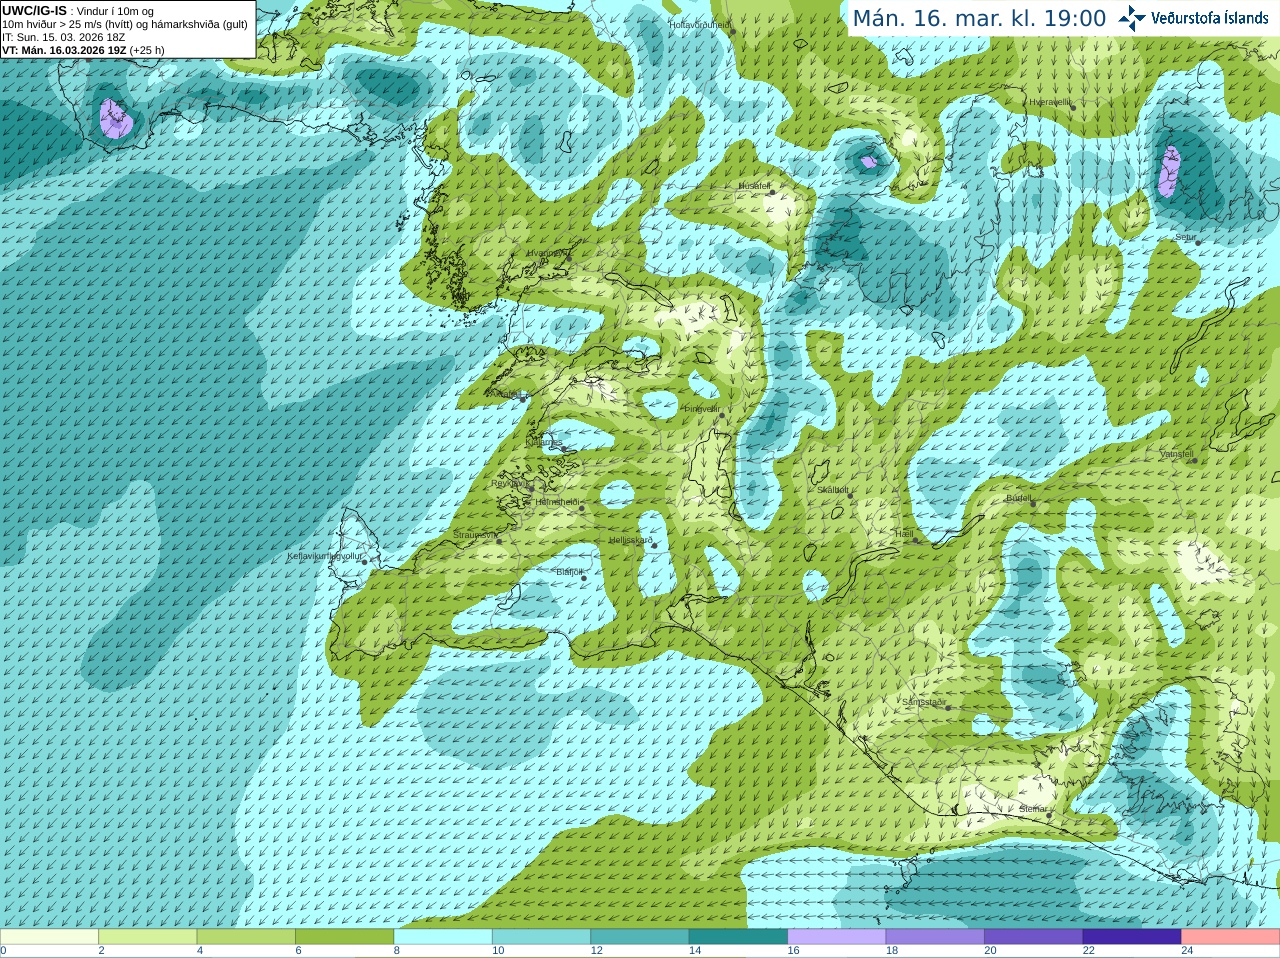Click the 6–8 m/s green legend swatch
Image resolution: width=1280 pixels, height=958 pixels.
pos(344,937)
